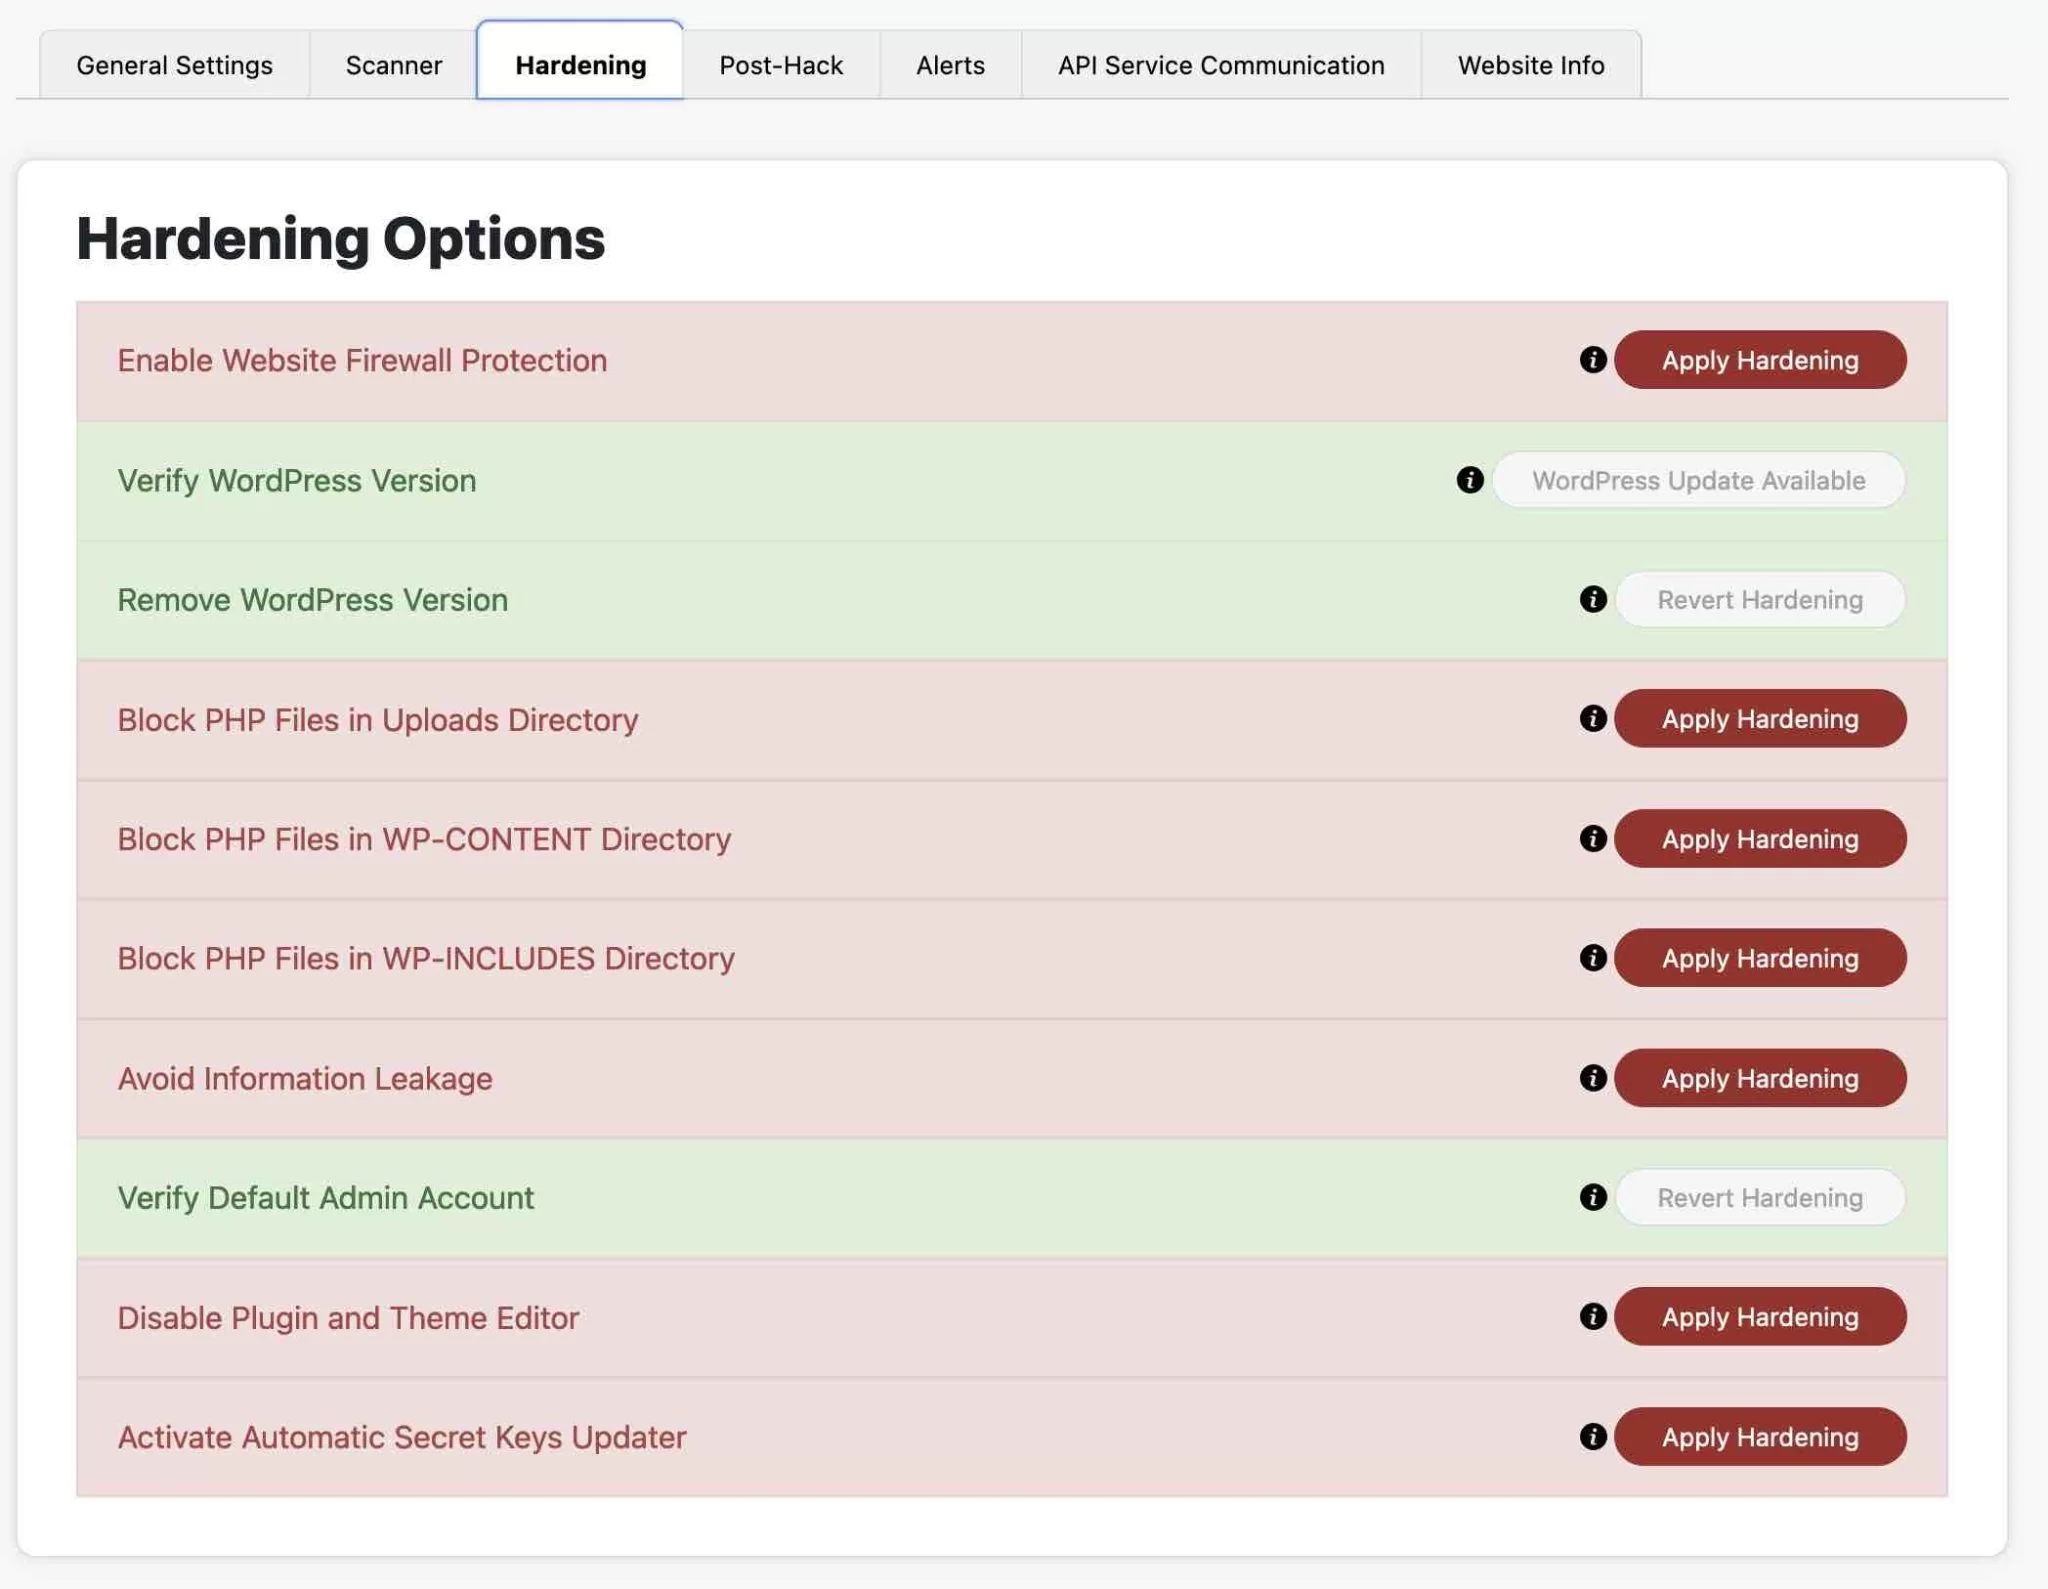Apply Hardening for Website Firewall Protection
The image size is (2048, 1589).
click(x=1759, y=360)
